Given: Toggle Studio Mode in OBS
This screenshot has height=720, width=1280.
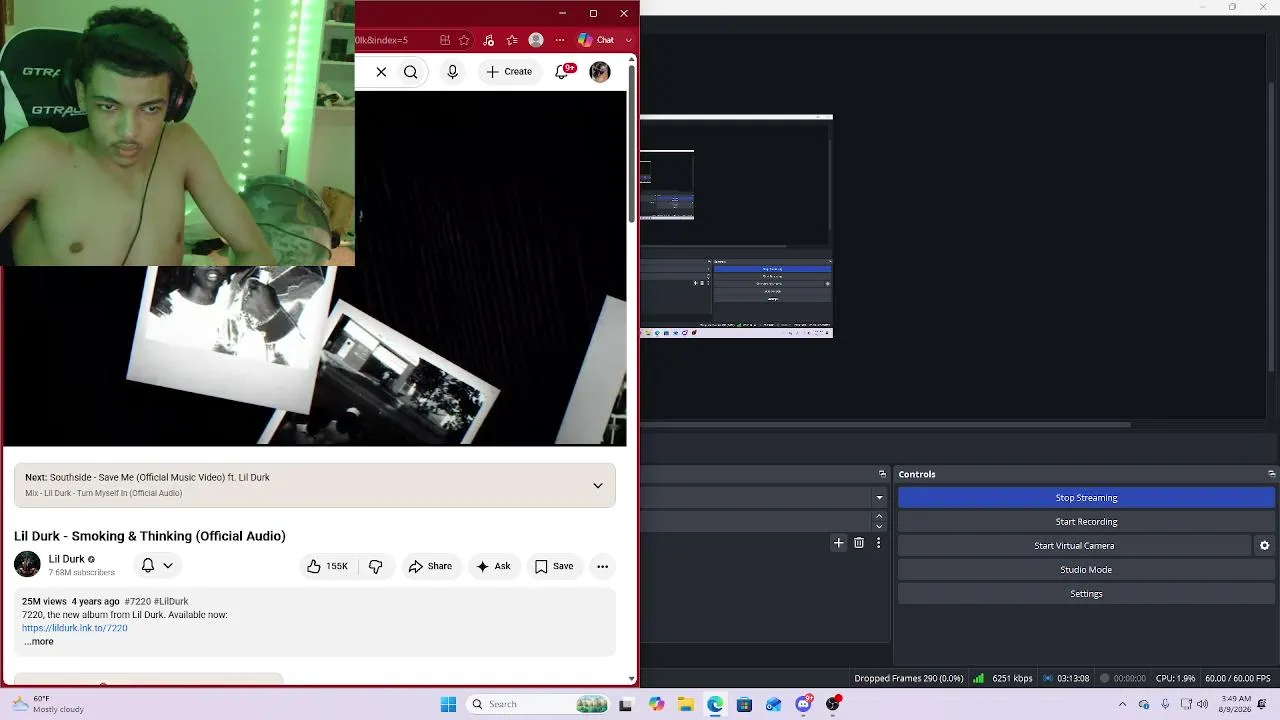Looking at the screenshot, I should (1086, 570).
